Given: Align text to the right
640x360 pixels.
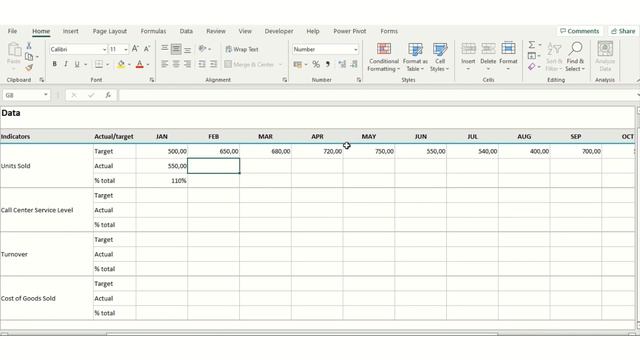Looking at the screenshot, I should tap(187, 64).
